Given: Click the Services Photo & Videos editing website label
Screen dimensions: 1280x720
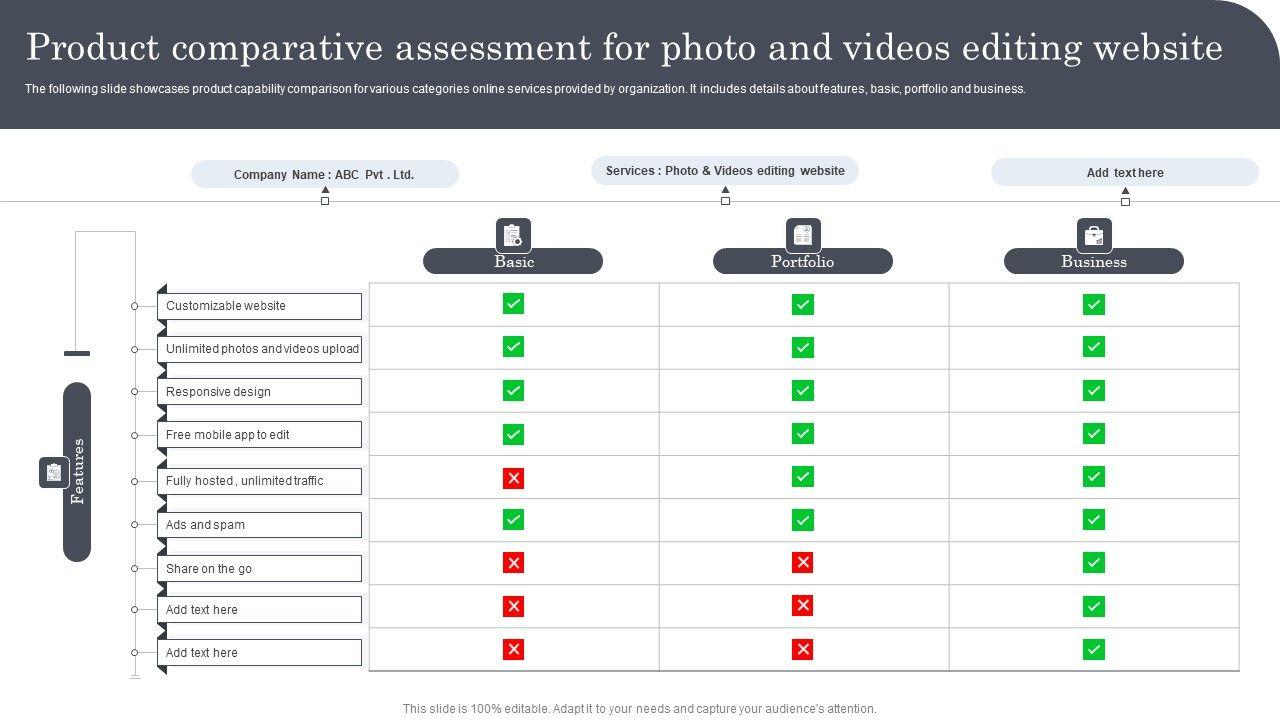Looking at the screenshot, I should point(725,171).
